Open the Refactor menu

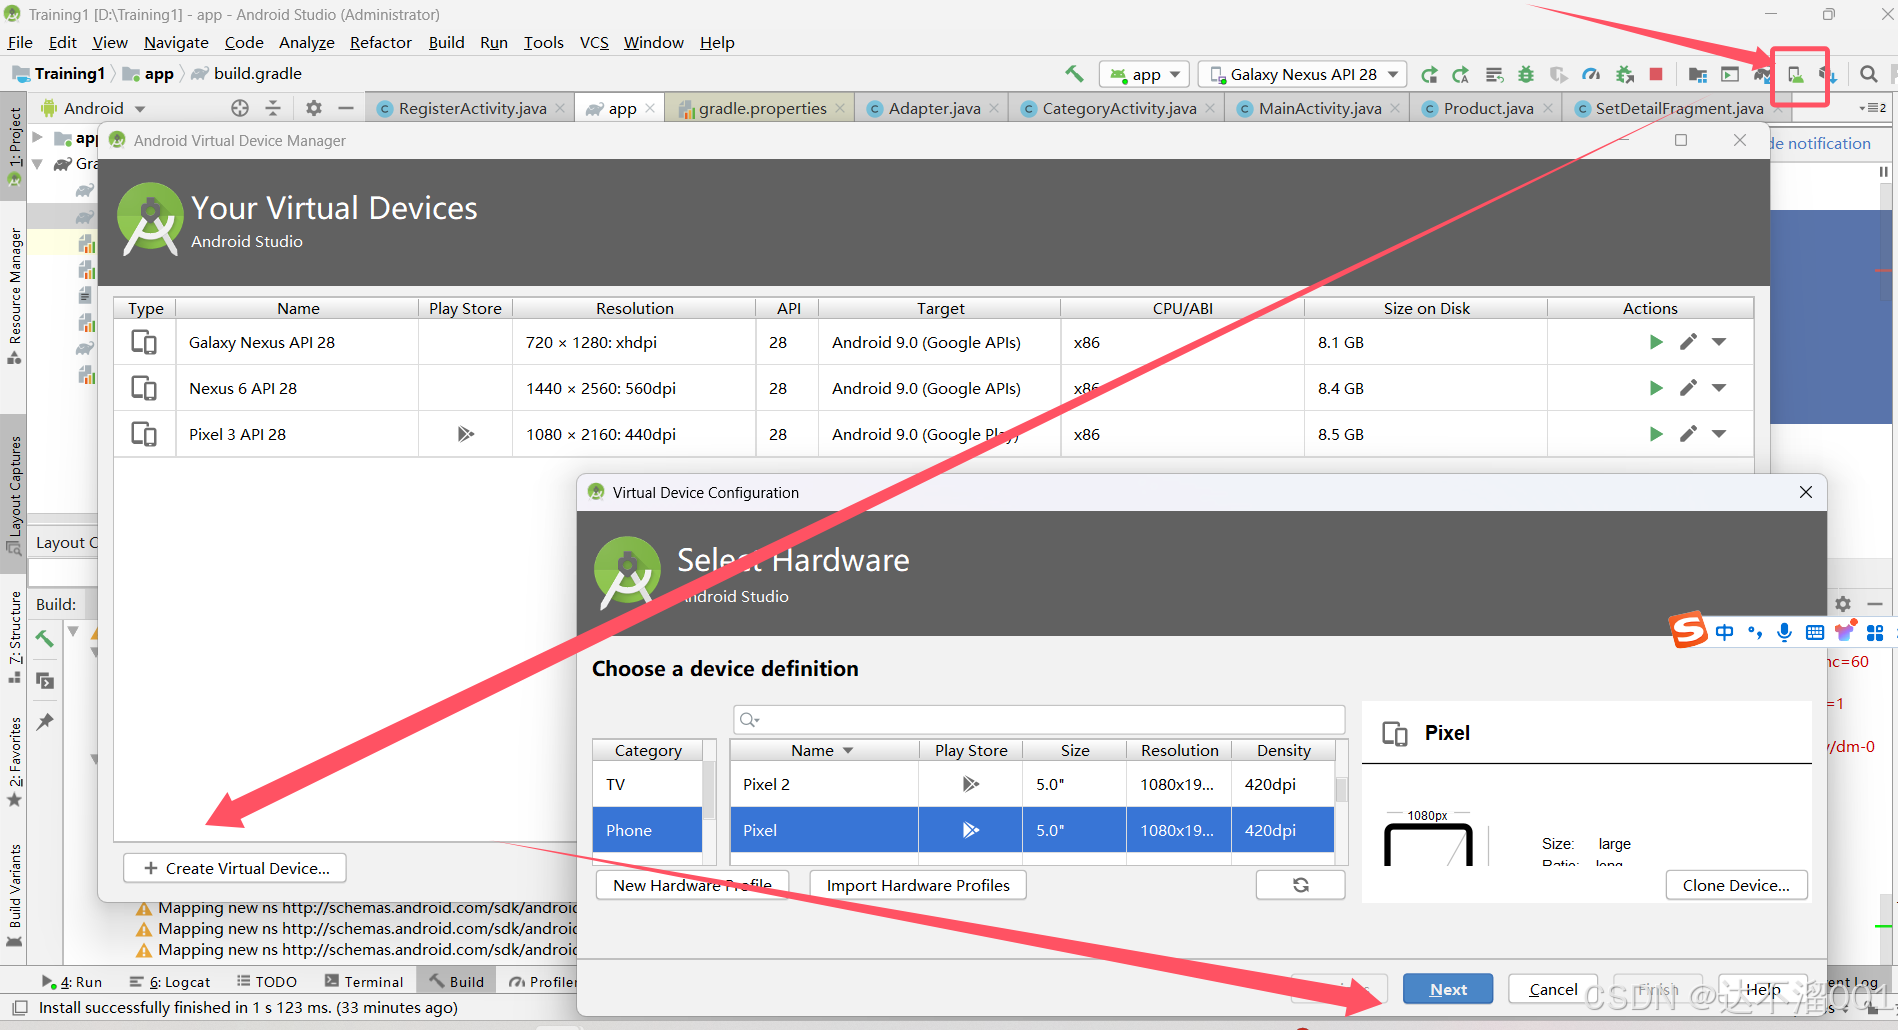click(380, 42)
